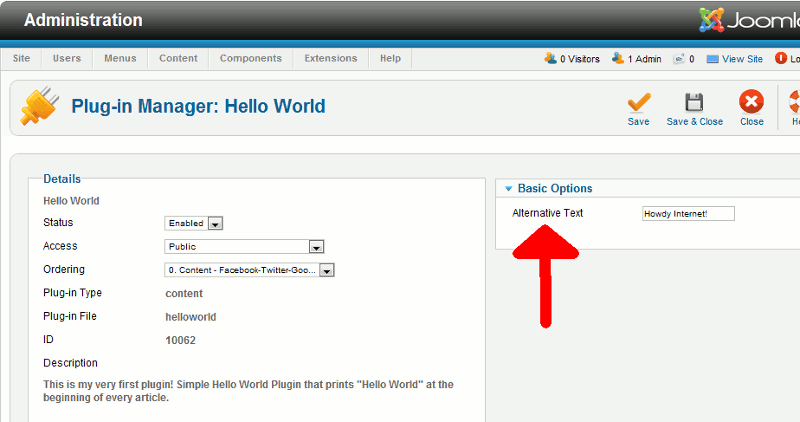Open the Help menu
This screenshot has height=422, width=800.
(x=390, y=58)
